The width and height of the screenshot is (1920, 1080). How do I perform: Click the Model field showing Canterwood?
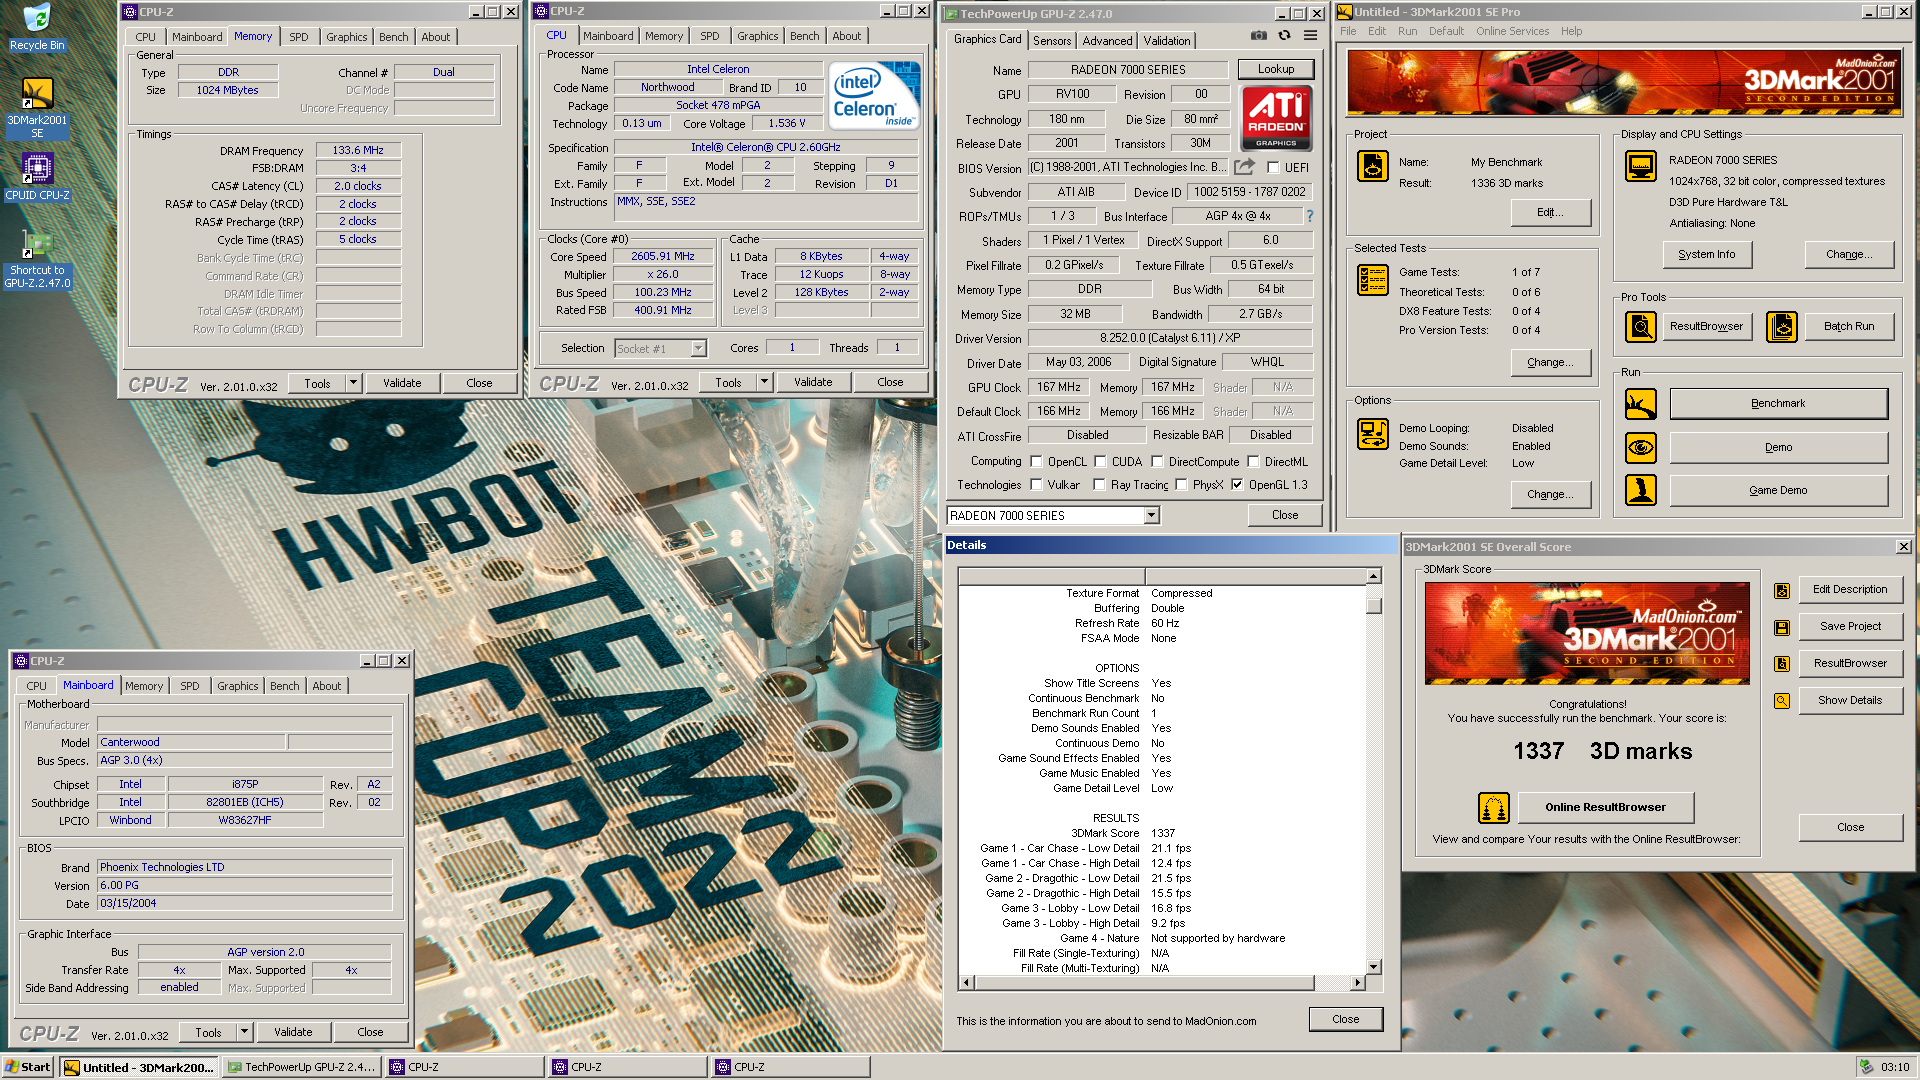pos(191,742)
